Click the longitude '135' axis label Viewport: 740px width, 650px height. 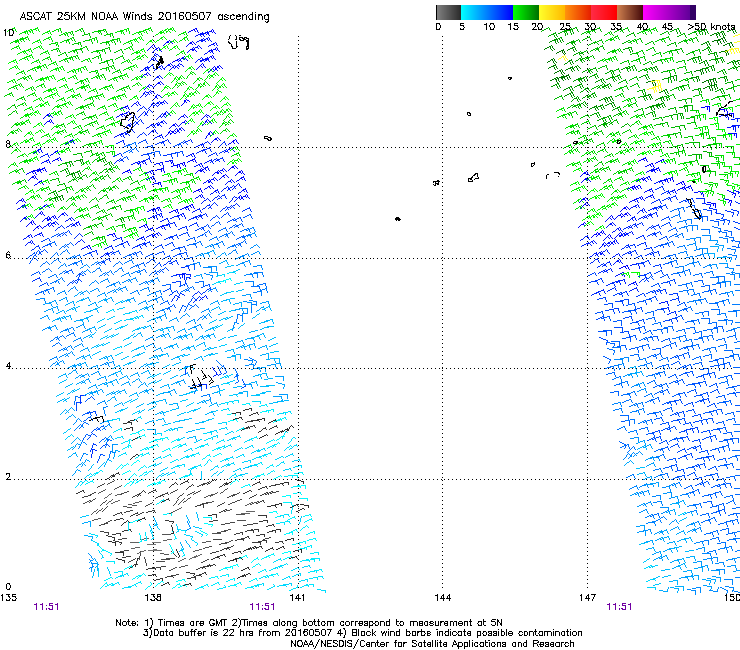point(8,598)
